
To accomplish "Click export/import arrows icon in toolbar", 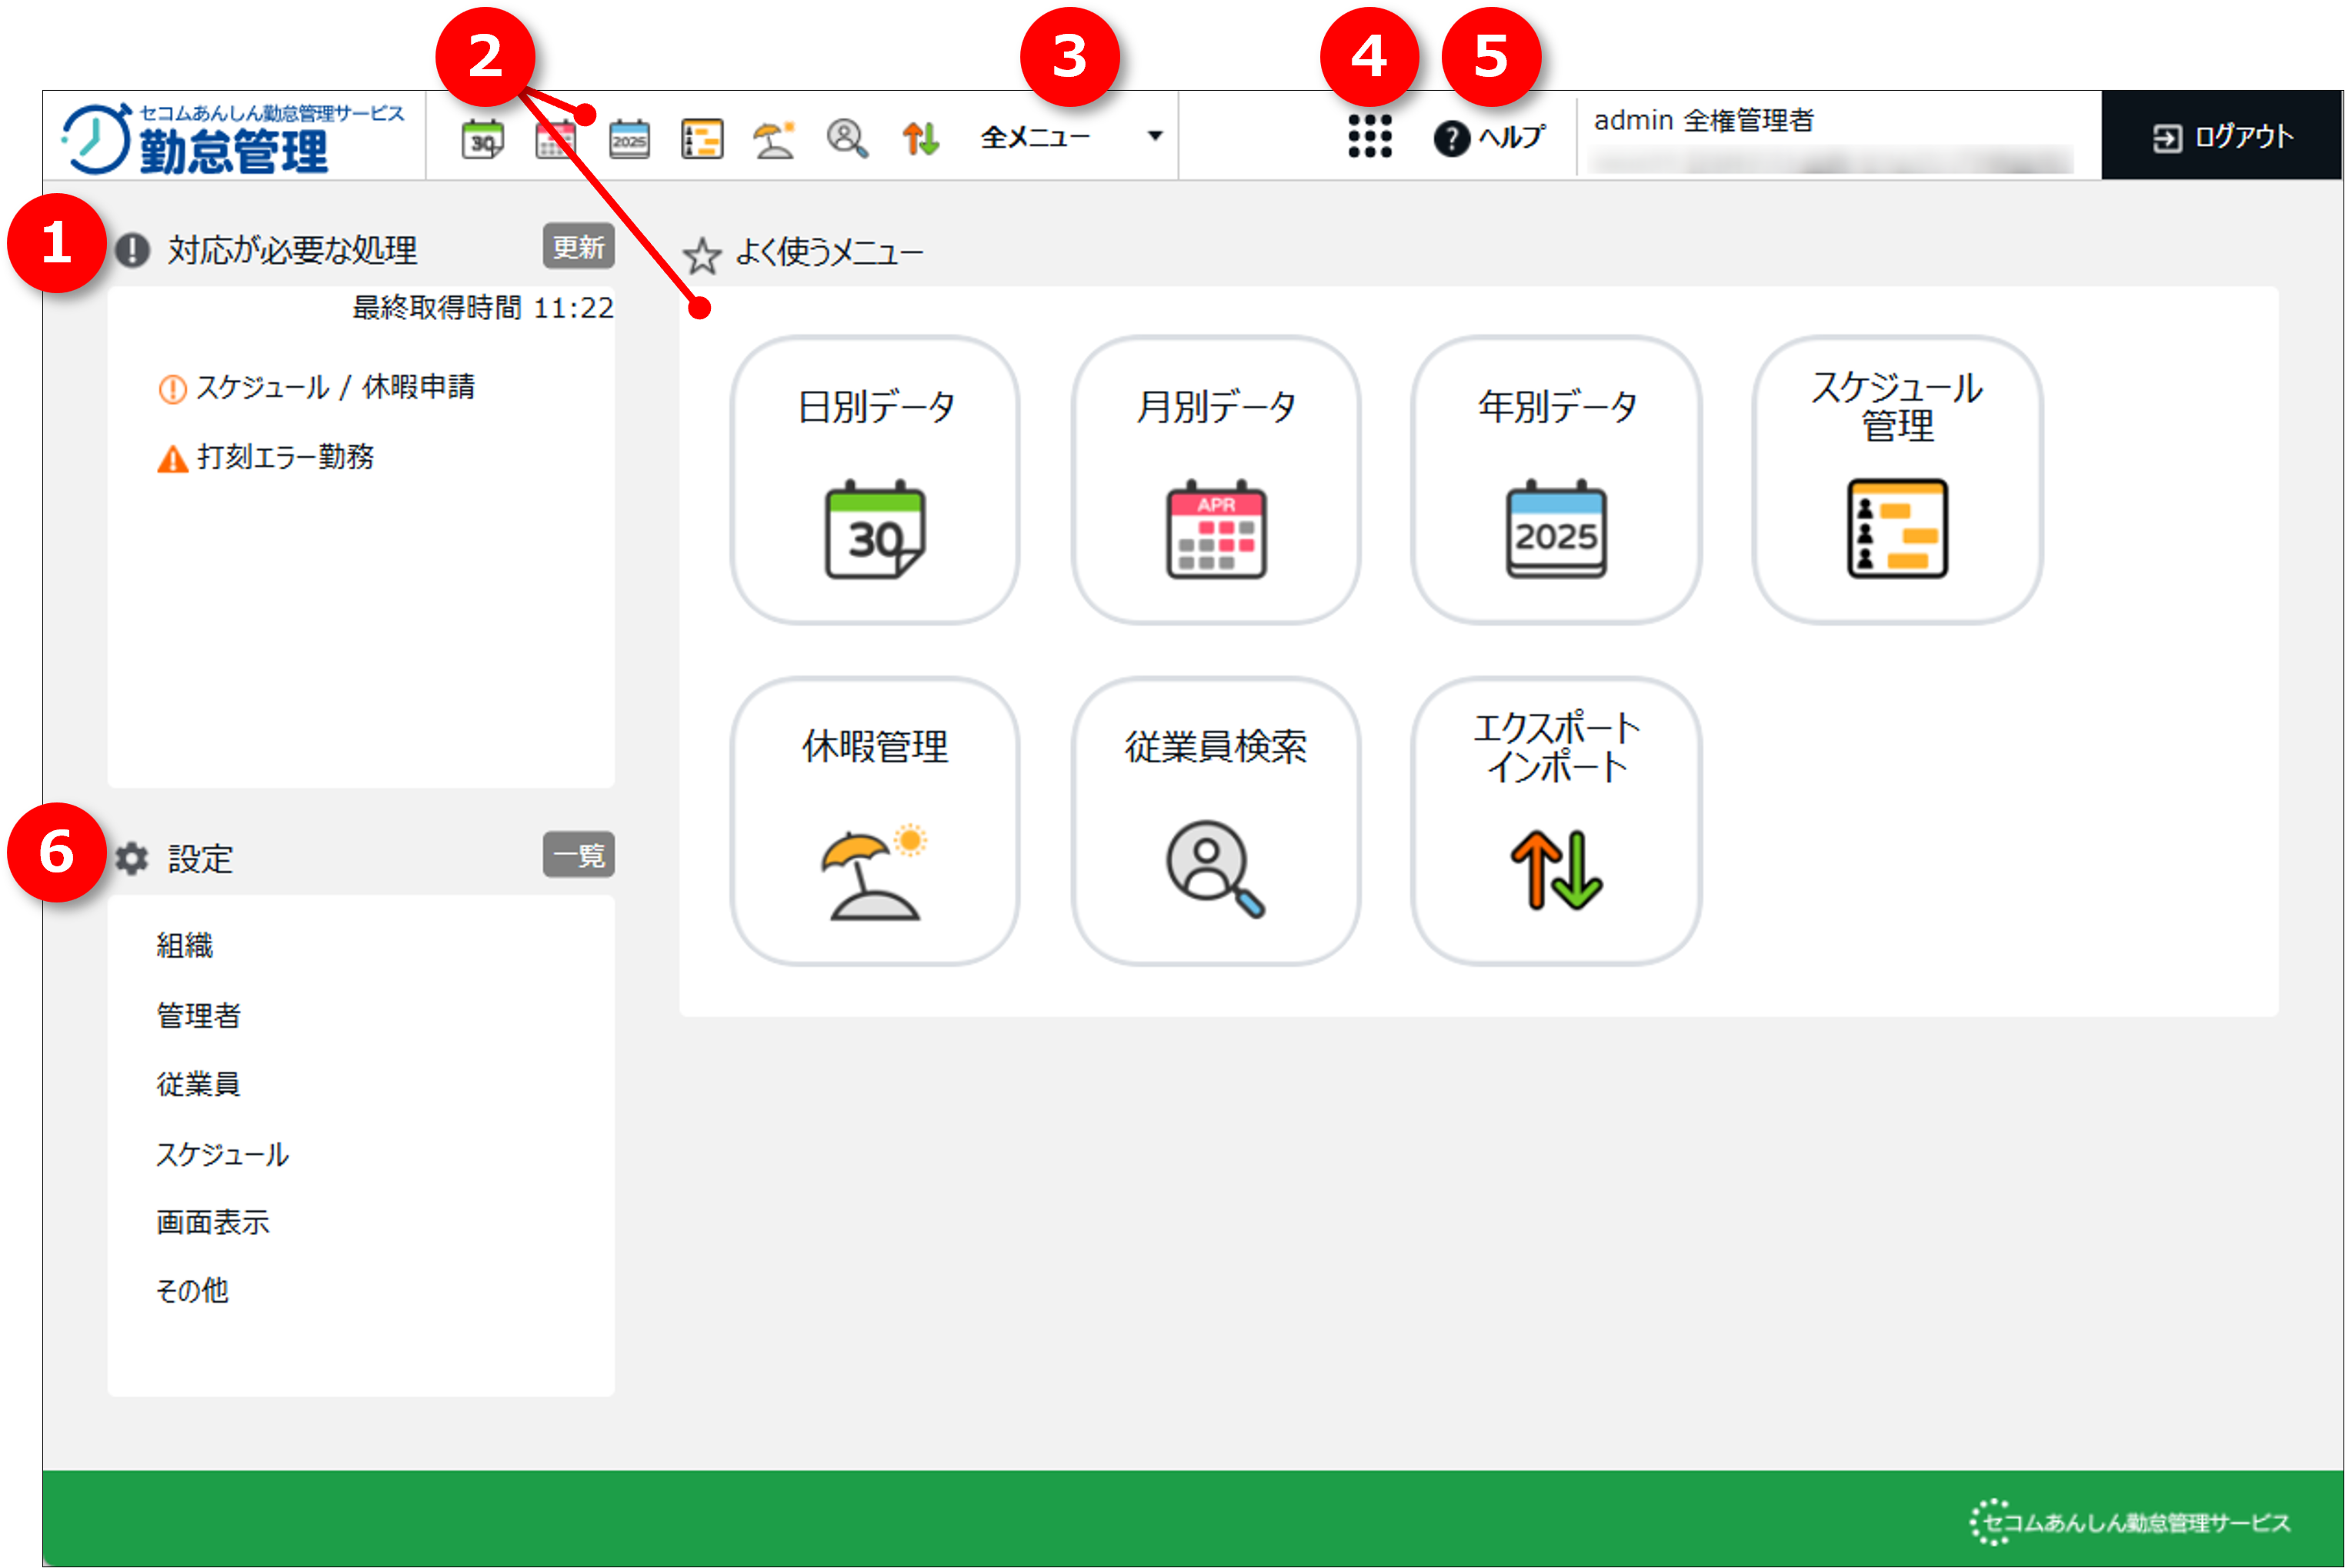I will coord(920,138).
